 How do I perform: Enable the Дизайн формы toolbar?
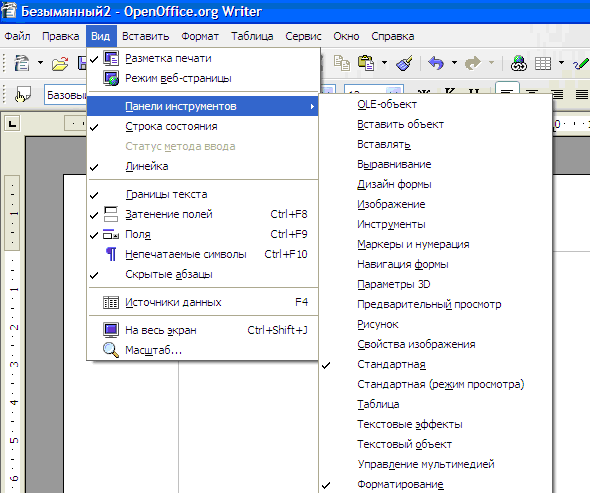pyautogui.click(x=436, y=184)
